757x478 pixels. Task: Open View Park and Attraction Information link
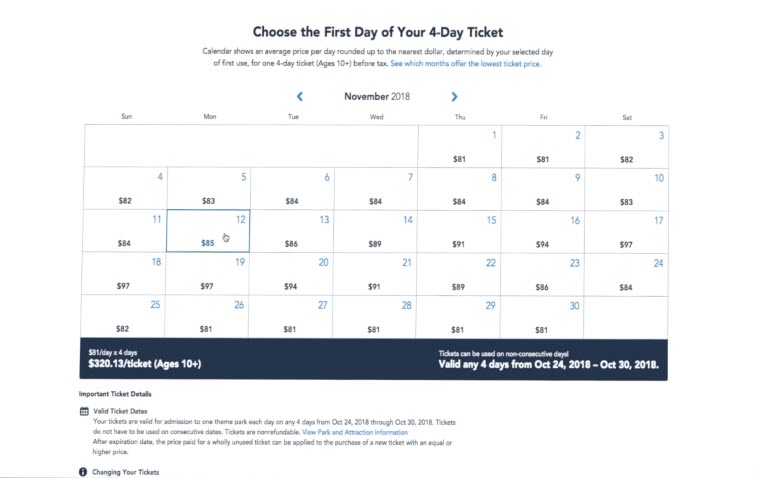[355, 432]
